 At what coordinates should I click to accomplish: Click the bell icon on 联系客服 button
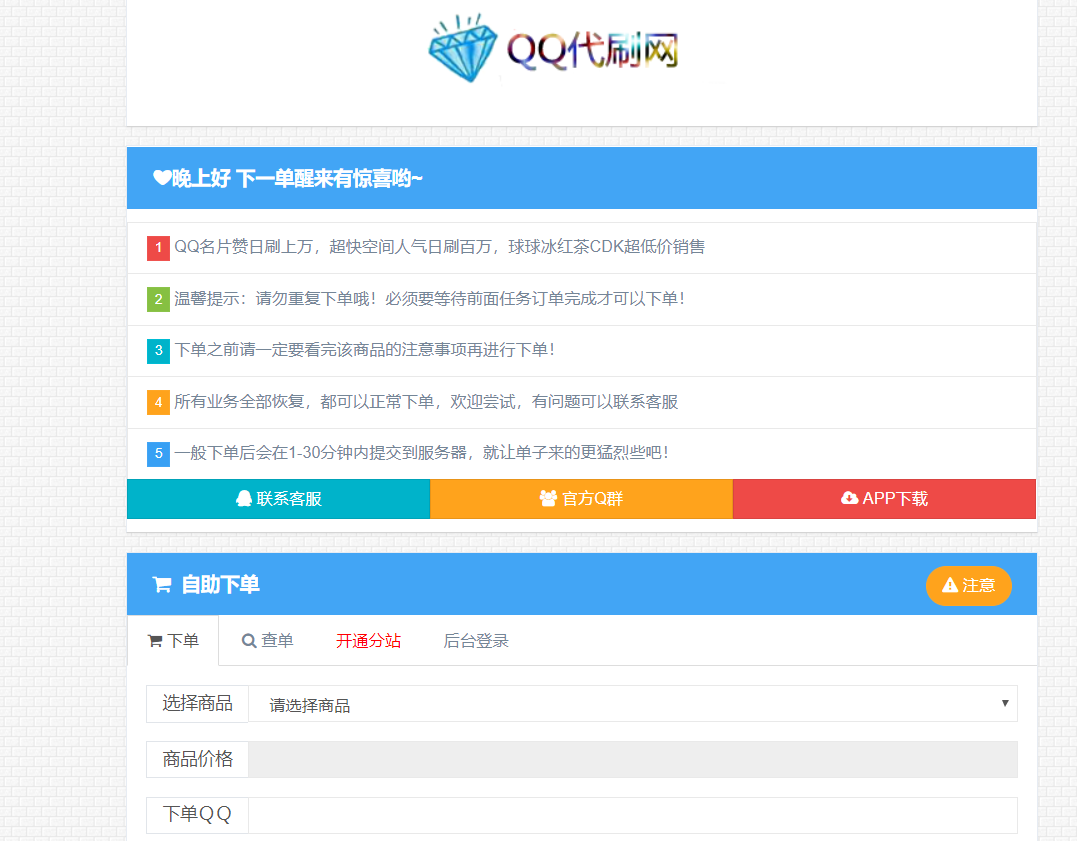point(243,498)
